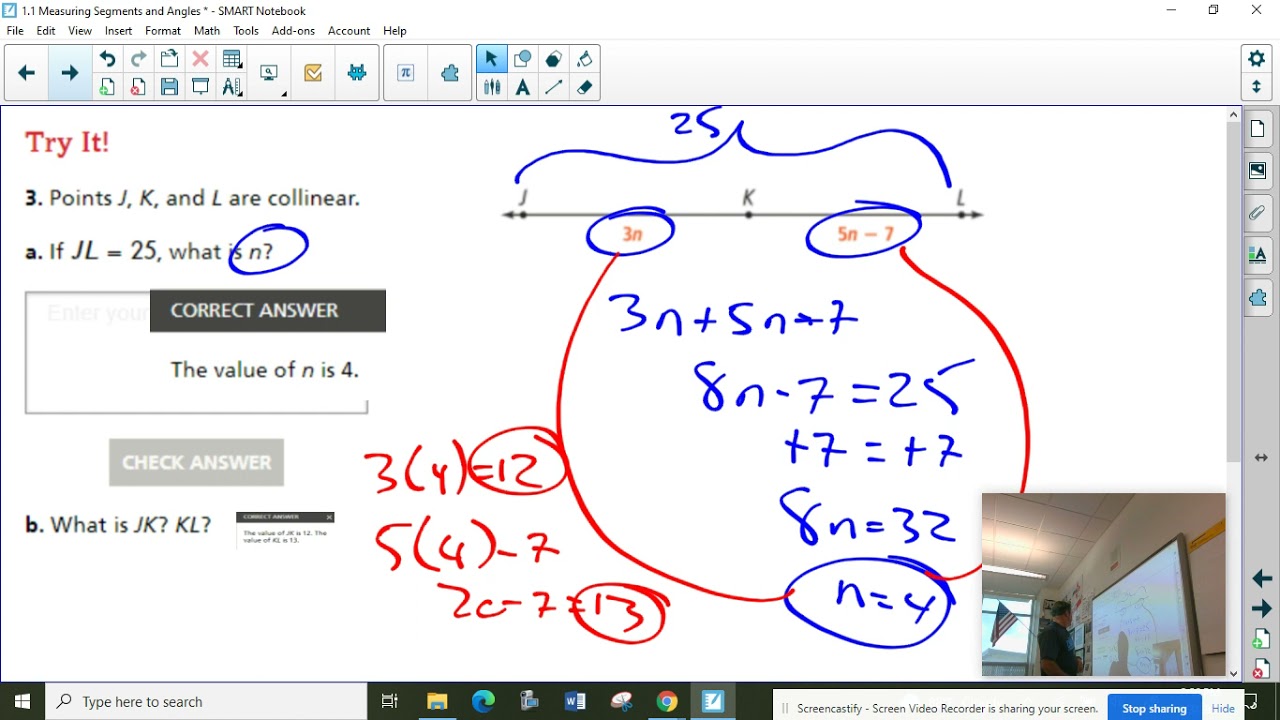Click the vertical scrollbar down arrow
Screen dimensions: 1280x720
pos(1233,674)
